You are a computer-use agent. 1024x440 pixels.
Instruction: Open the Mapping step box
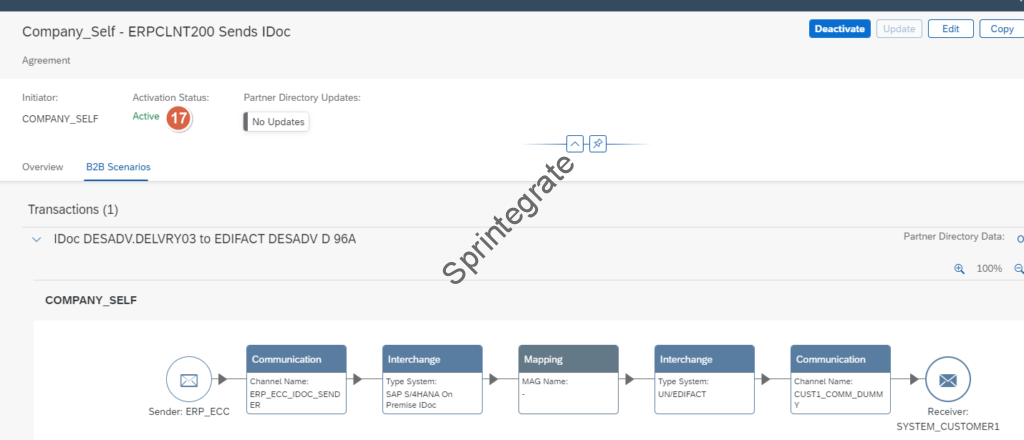pos(568,380)
